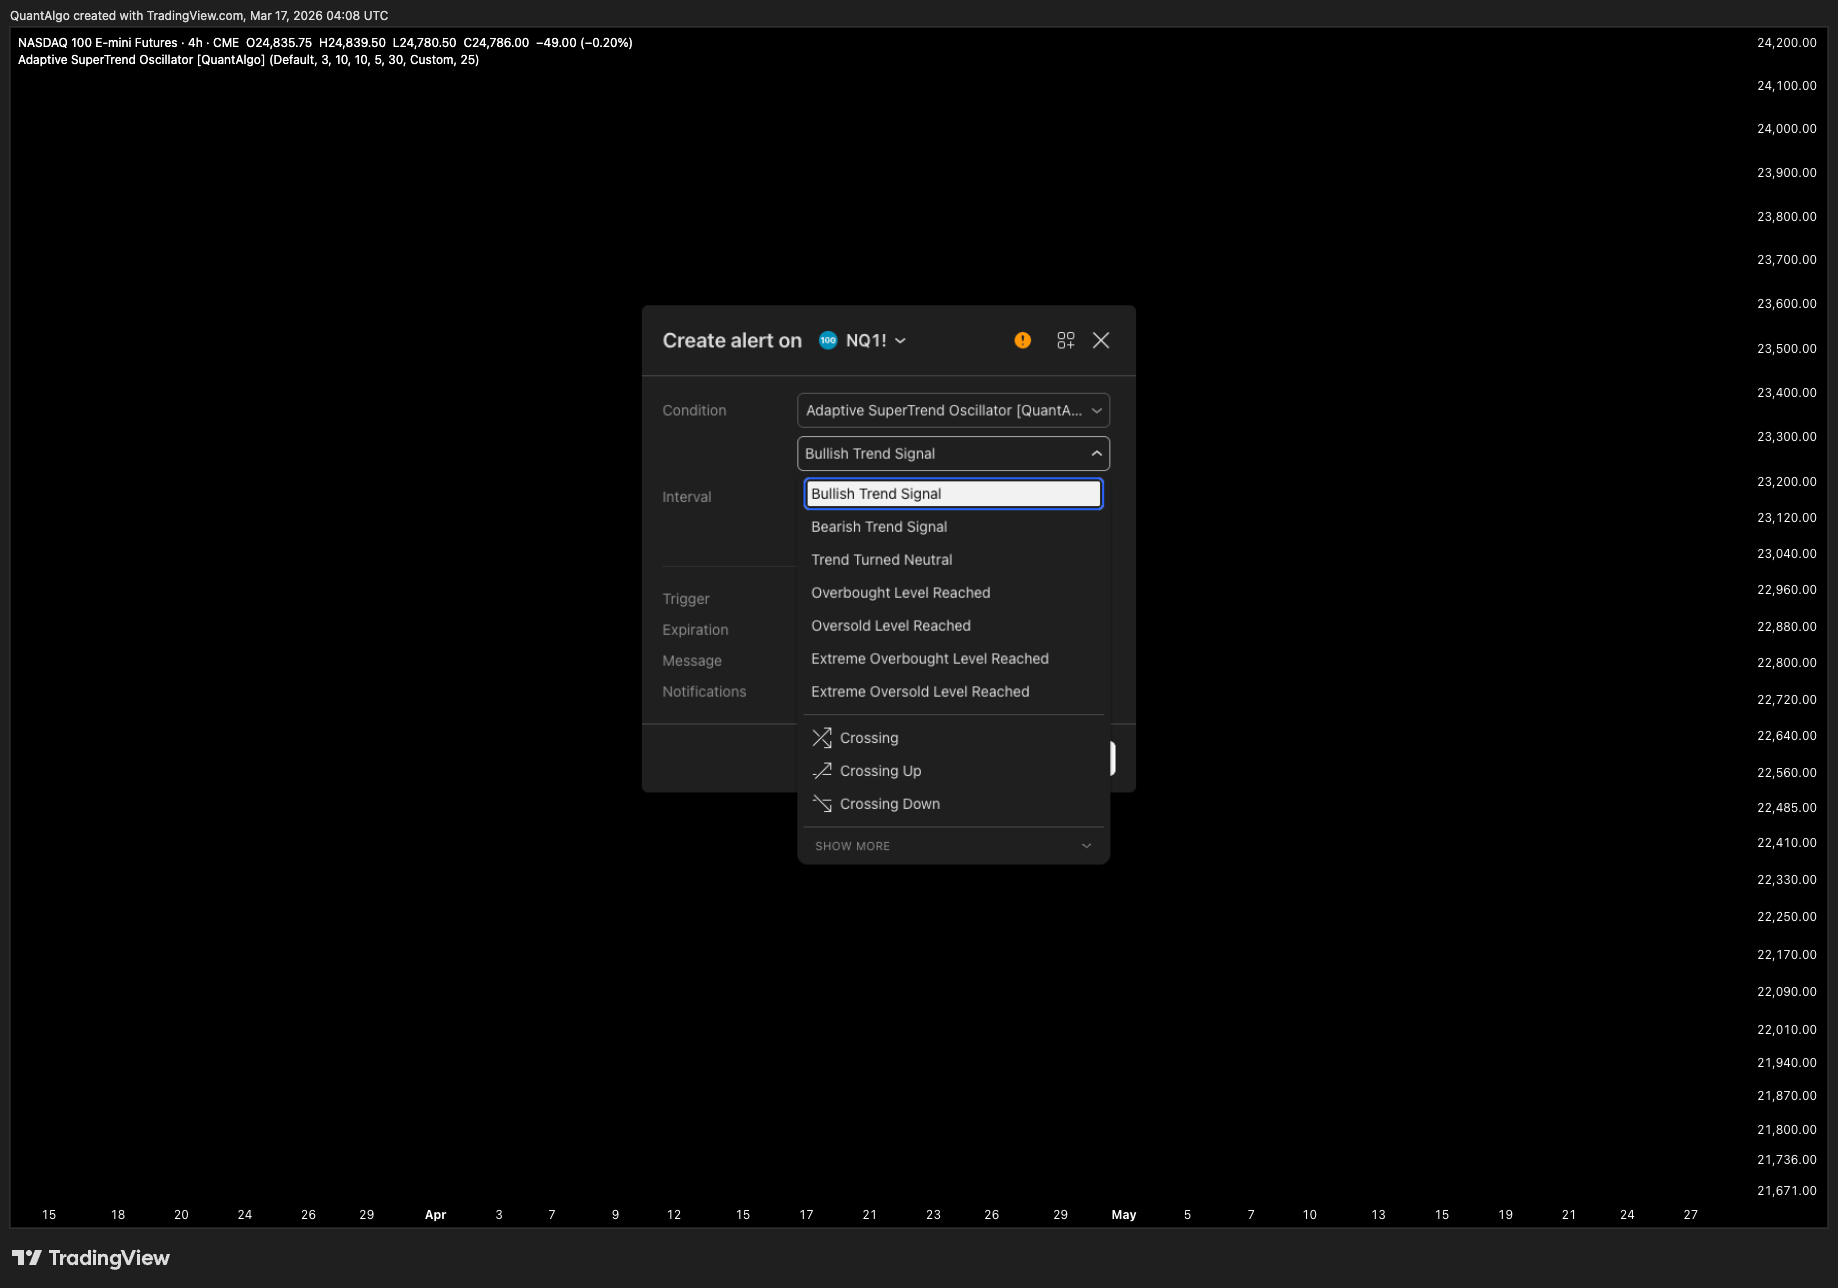Expand SHOW MORE in the condition list

click(953, 846)
